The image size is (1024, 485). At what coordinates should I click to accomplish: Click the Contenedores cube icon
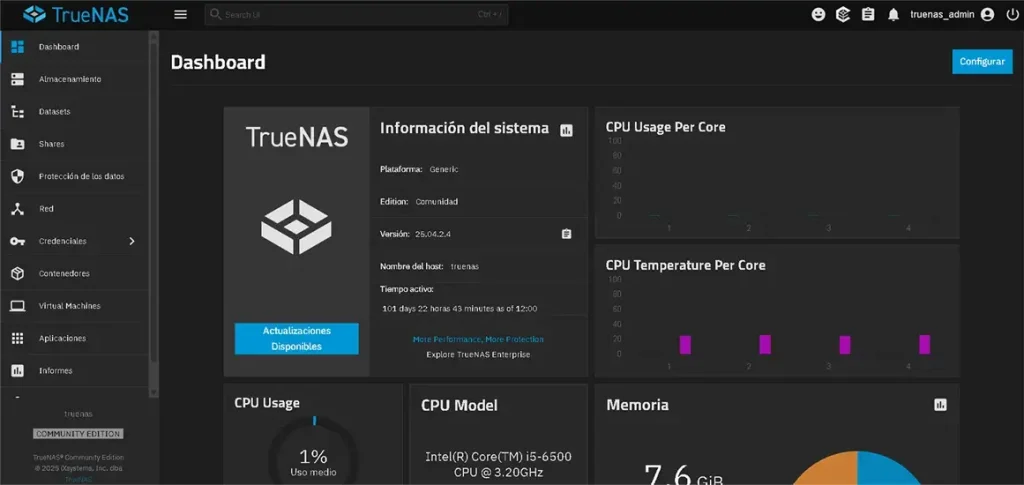coord(18,274)
